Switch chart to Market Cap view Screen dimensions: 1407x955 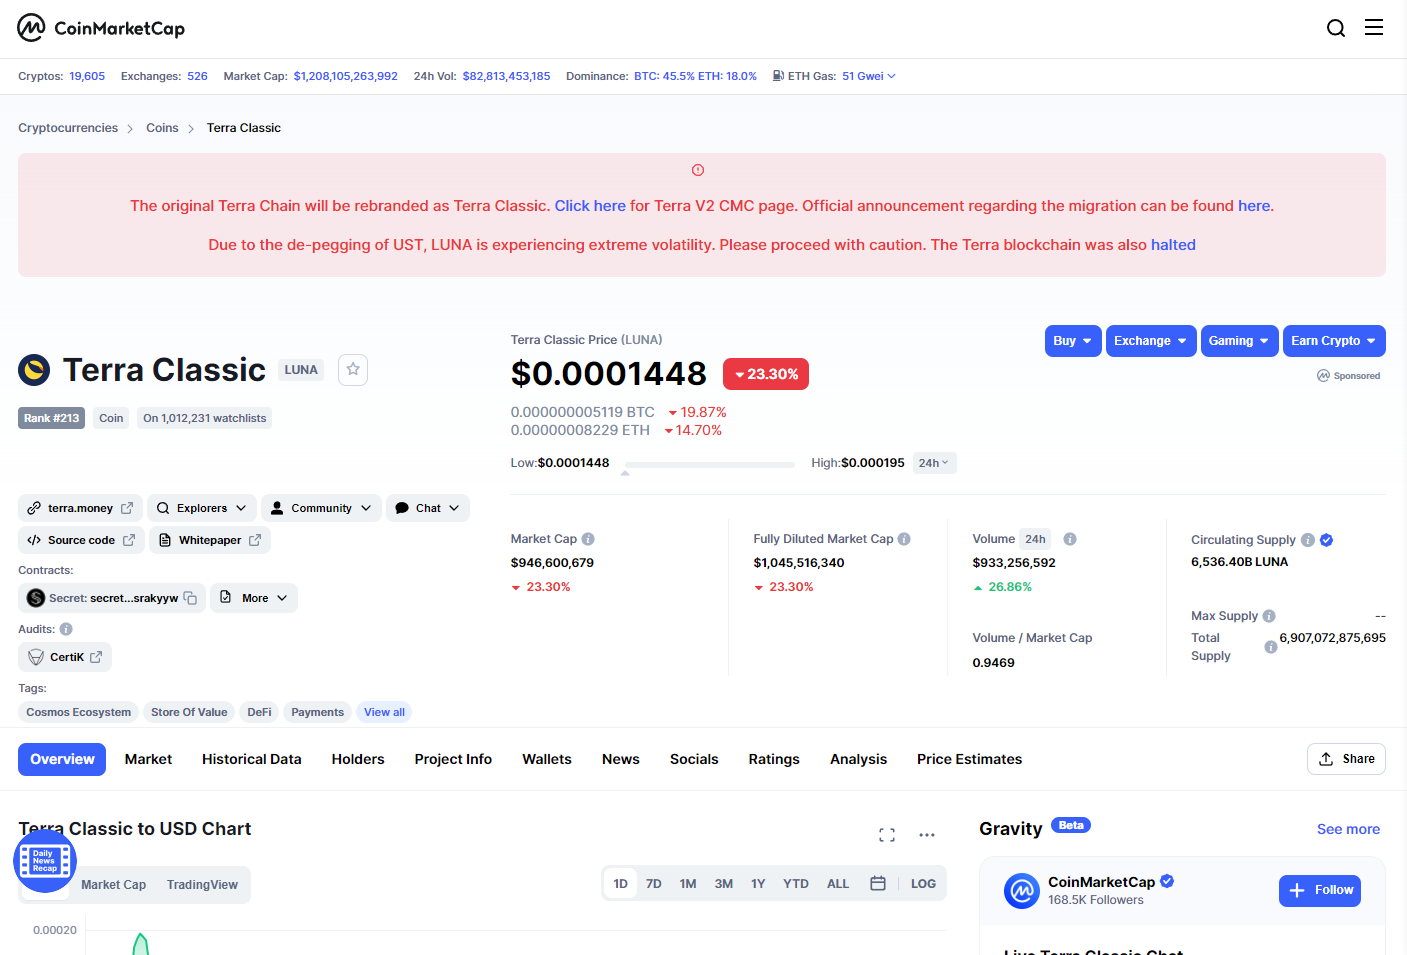(113, 885)
